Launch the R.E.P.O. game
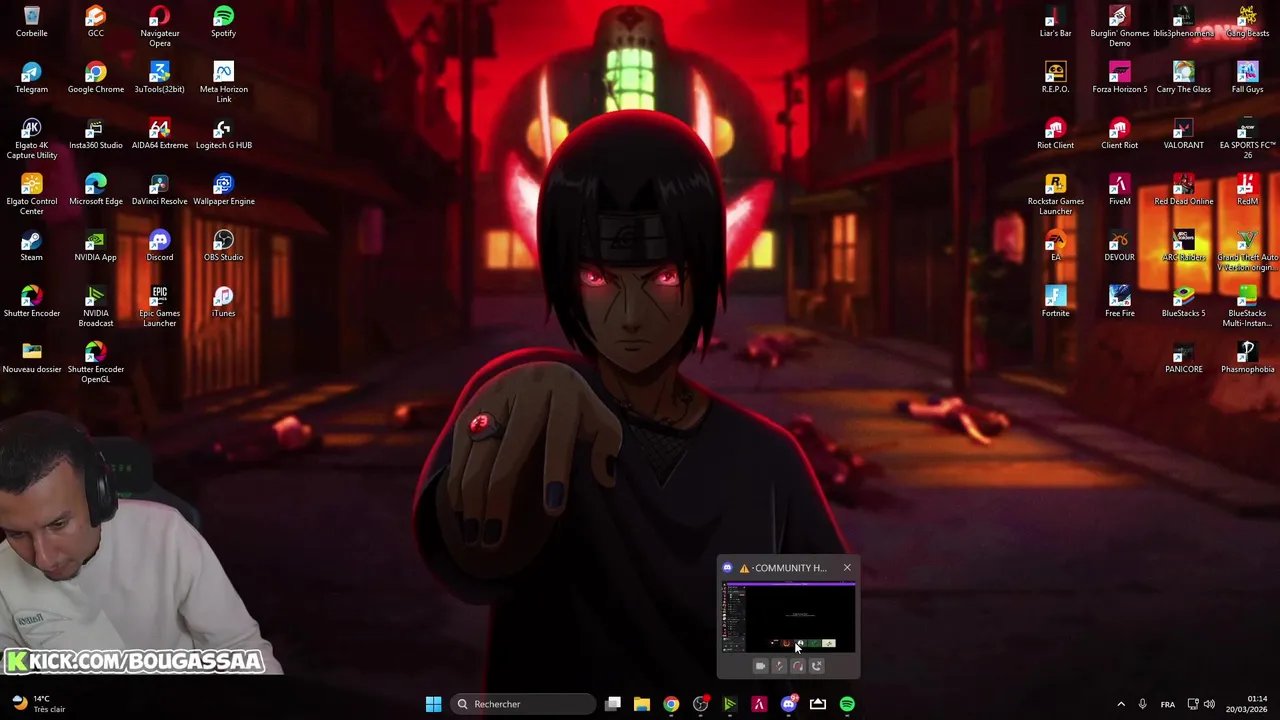The width and height of the screenshot is (1280, 720). coord(1055,78)
